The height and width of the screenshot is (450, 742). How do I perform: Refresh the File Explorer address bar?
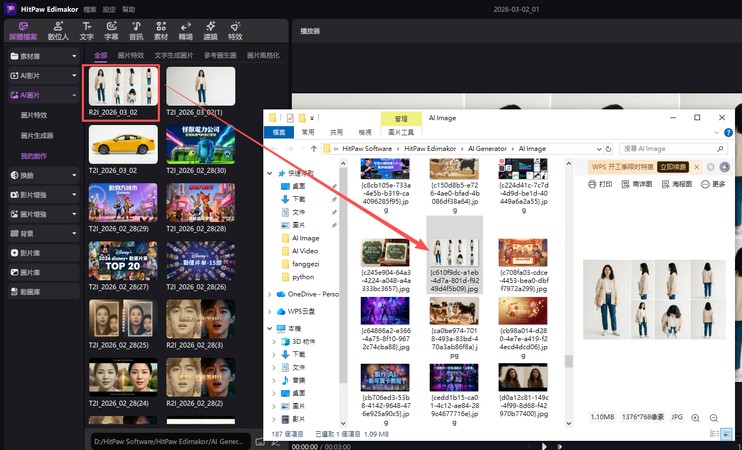[x=609, y=149]
